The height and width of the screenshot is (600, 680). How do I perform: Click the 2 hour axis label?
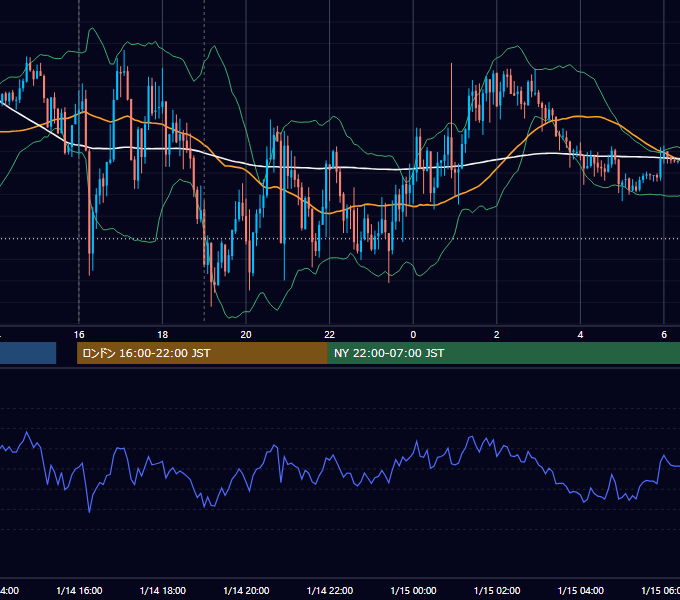point(497,335)
